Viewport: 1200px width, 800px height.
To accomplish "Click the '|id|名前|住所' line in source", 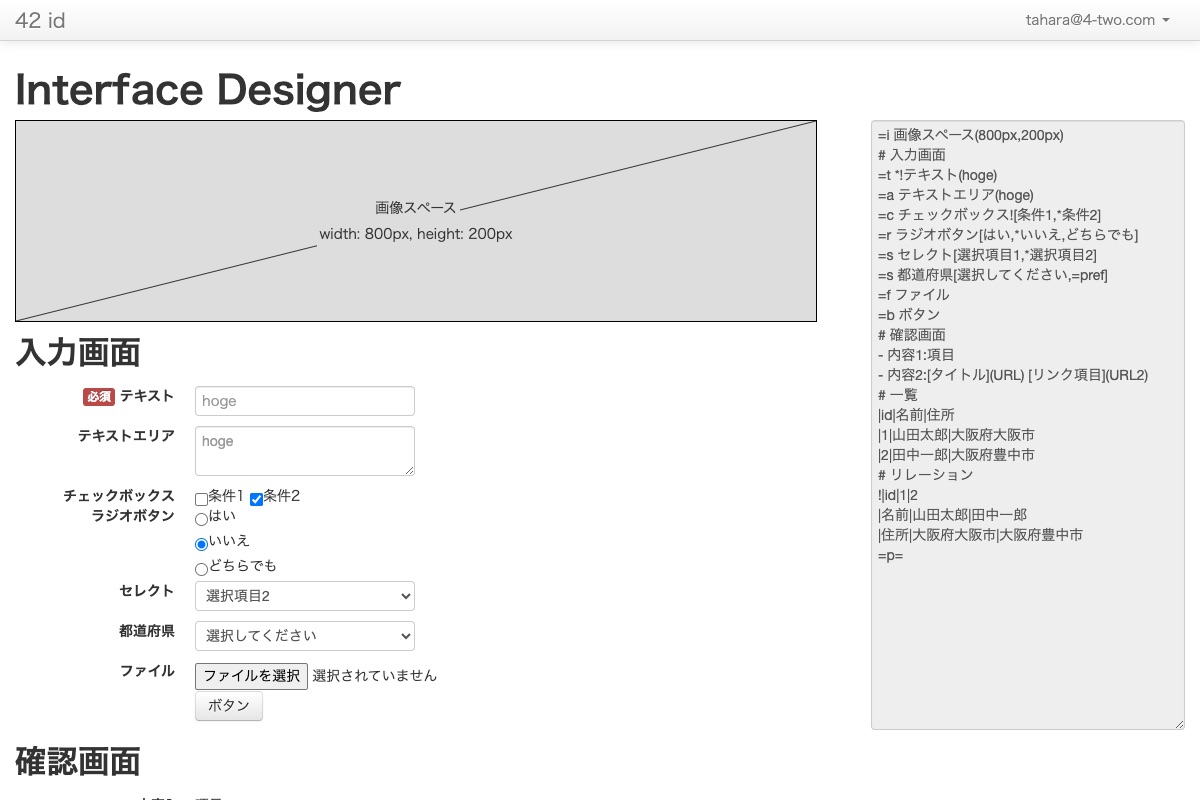I will coord(916,415).
